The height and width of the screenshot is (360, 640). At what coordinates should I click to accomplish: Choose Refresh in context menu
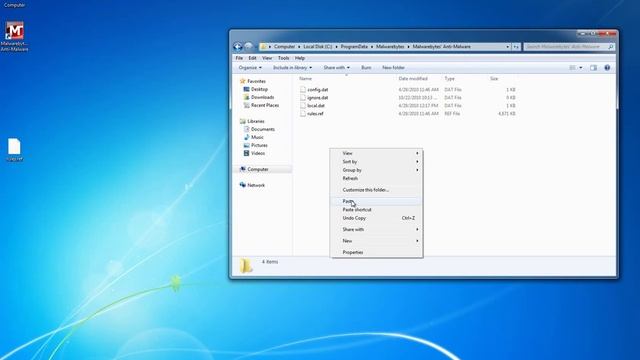(x=376, y=178)
